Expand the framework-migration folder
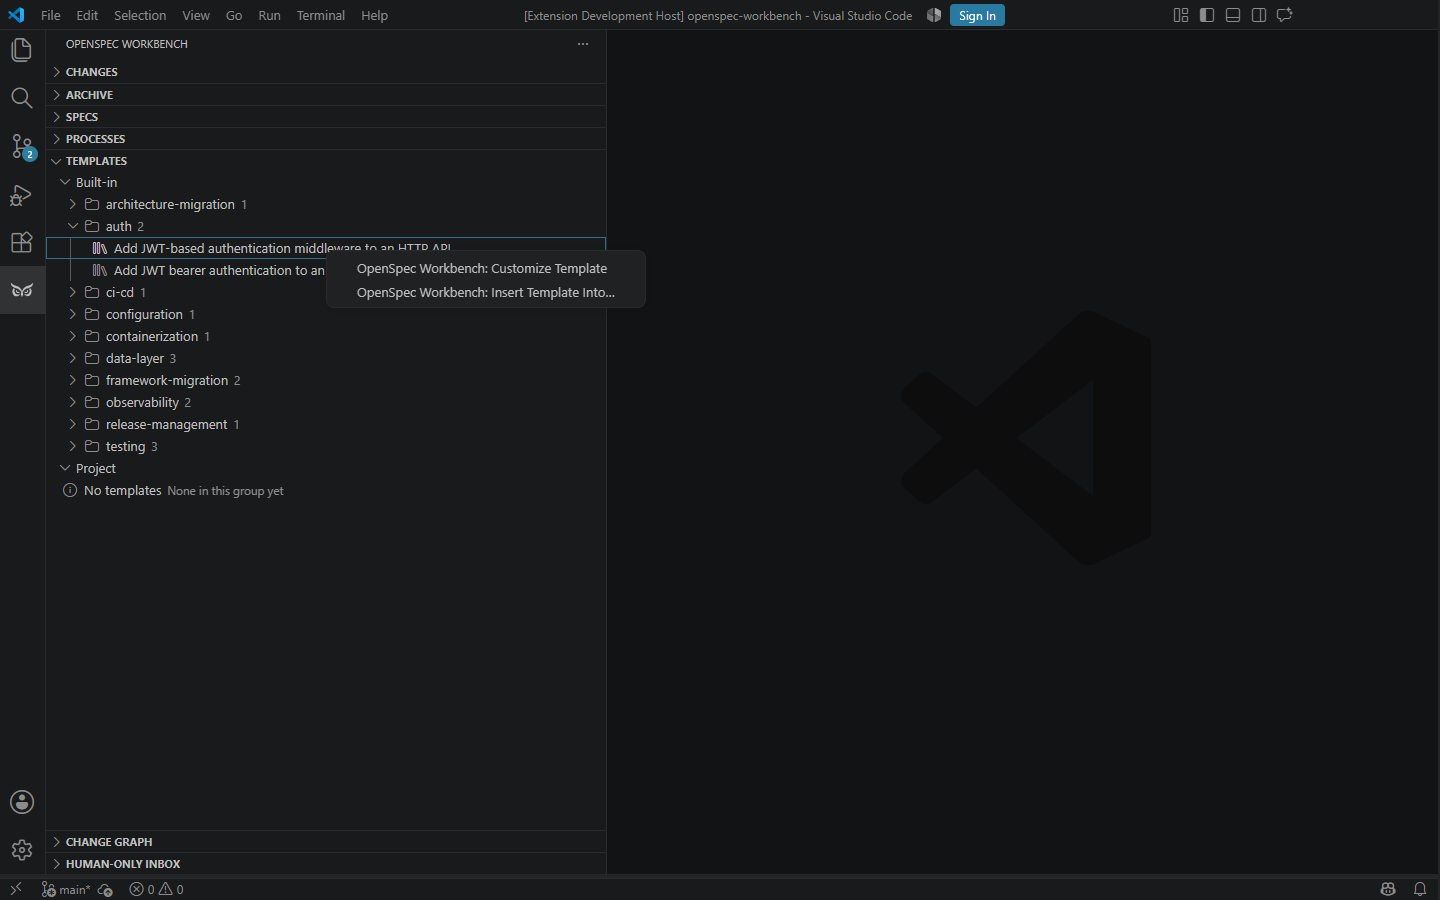Image resolution: width=1440 pixels, height=900 pixels. click(326, 380)
